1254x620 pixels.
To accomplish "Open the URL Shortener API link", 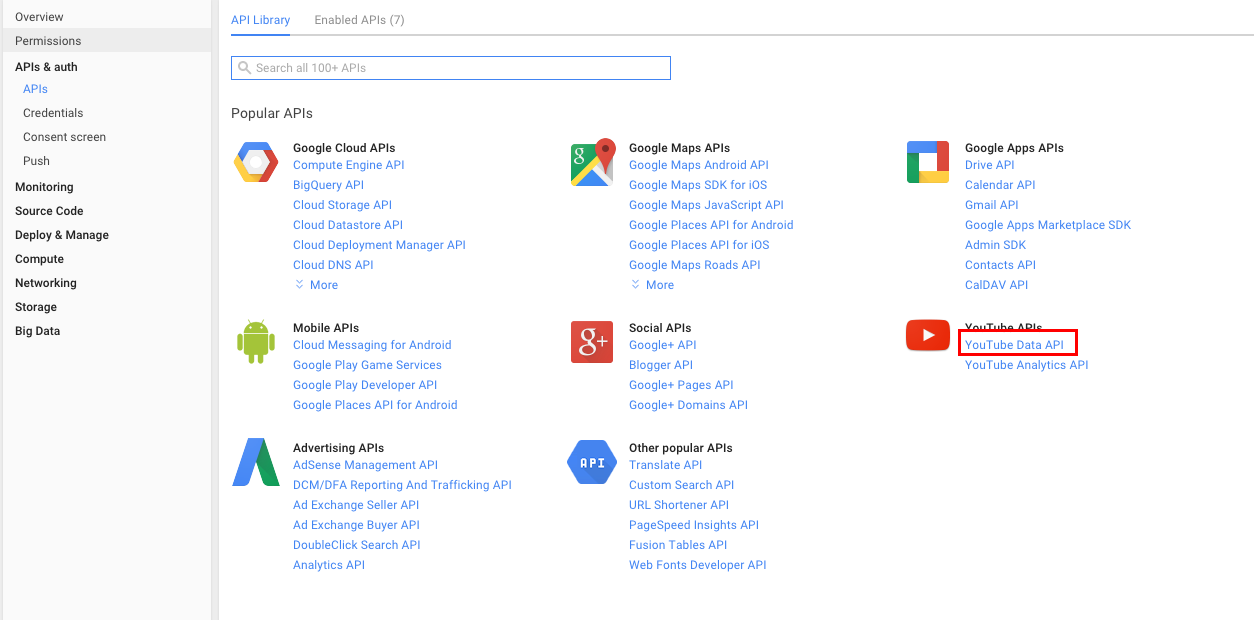I will (679, 505).
